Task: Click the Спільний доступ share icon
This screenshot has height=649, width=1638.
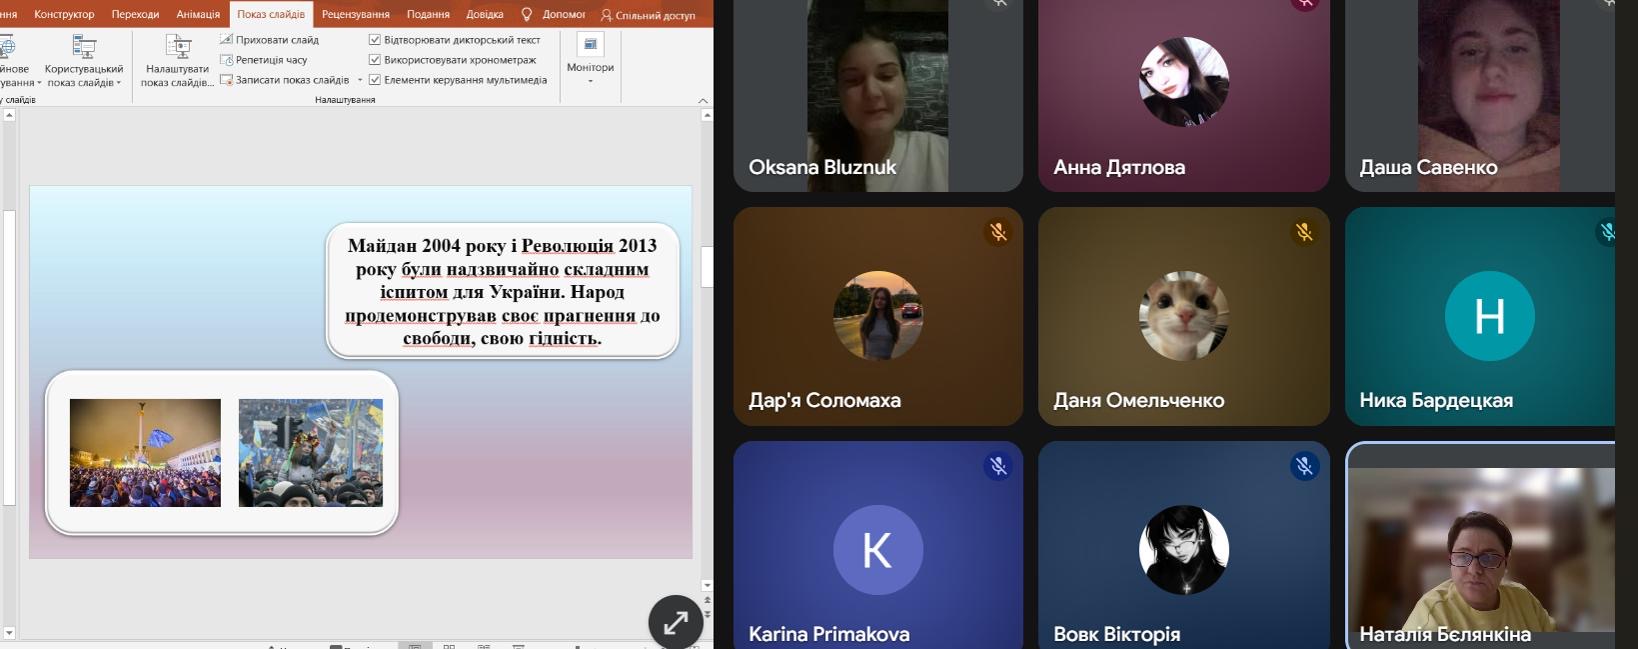Action: click(x=606, y=15)
